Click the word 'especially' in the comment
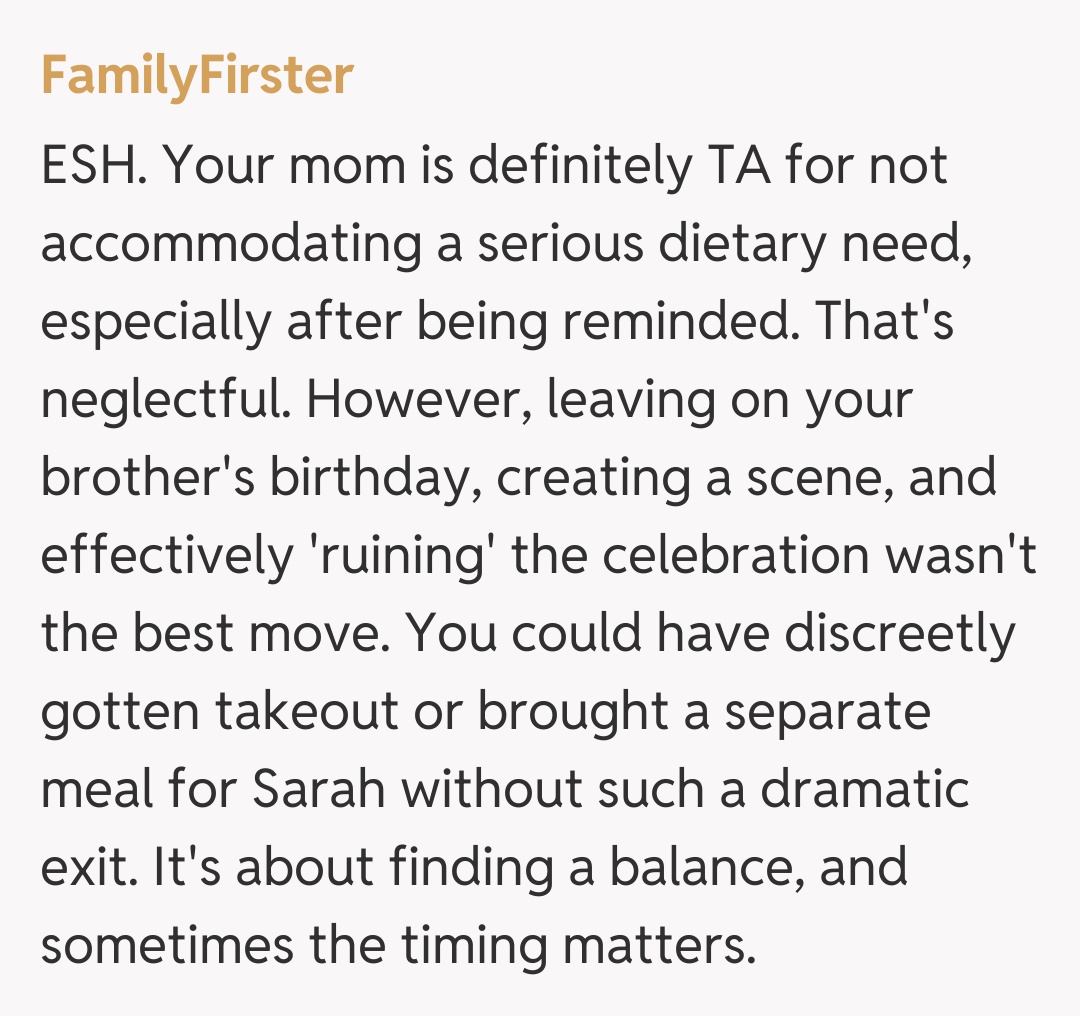 click(156, 322)
